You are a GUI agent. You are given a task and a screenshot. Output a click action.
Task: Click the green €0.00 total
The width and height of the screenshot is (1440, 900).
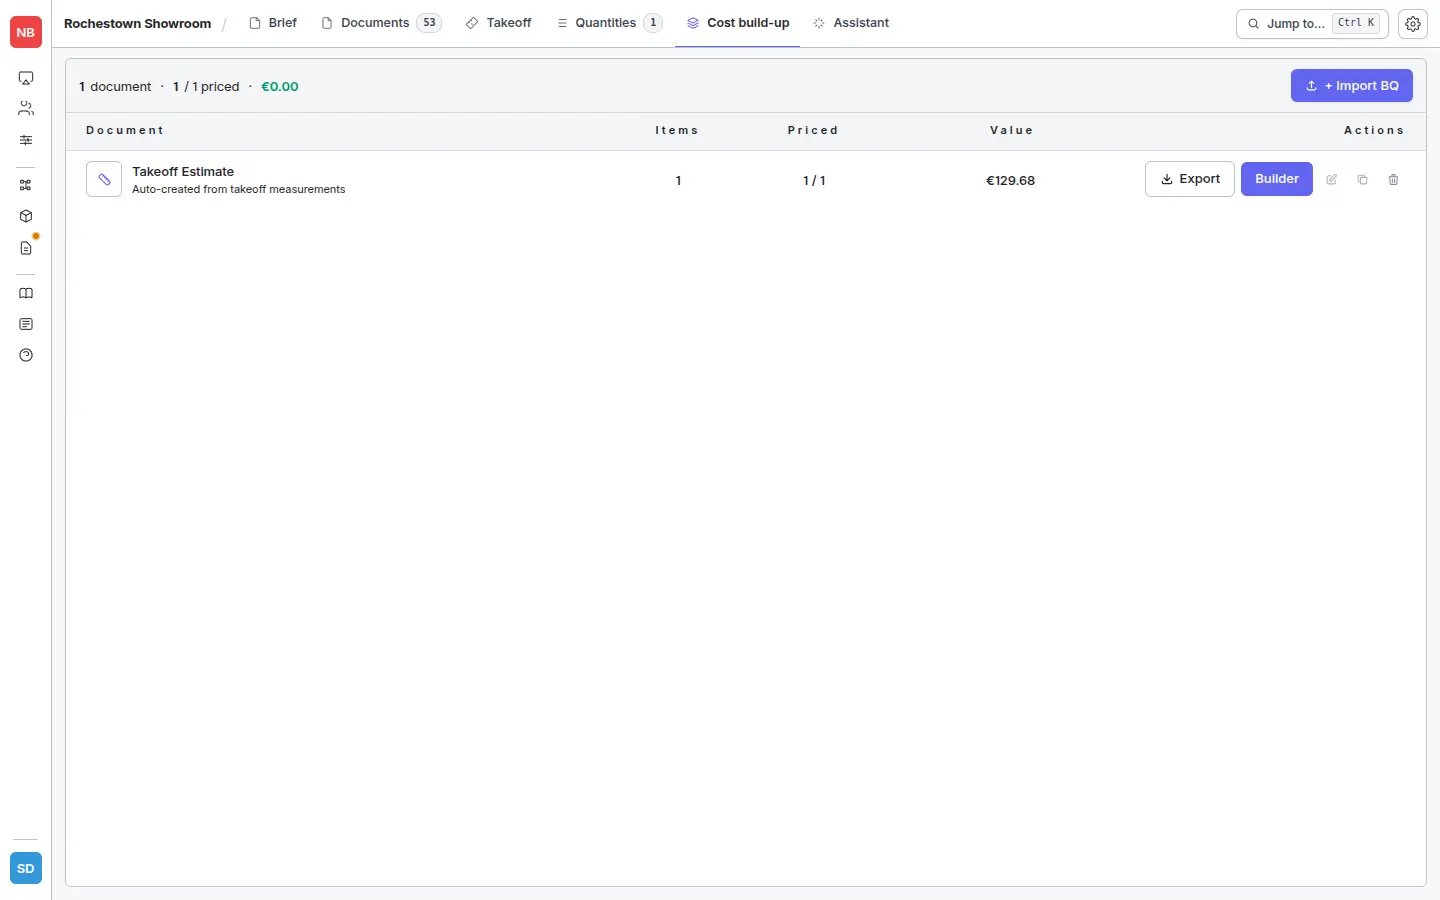coord(280,87)
